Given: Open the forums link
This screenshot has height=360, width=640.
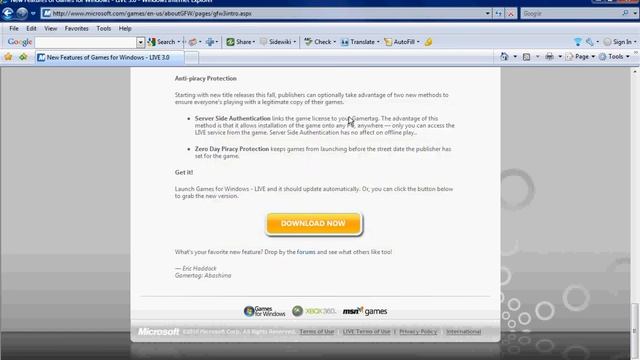Looking at the screenshot, I should [x=306, y=252].
